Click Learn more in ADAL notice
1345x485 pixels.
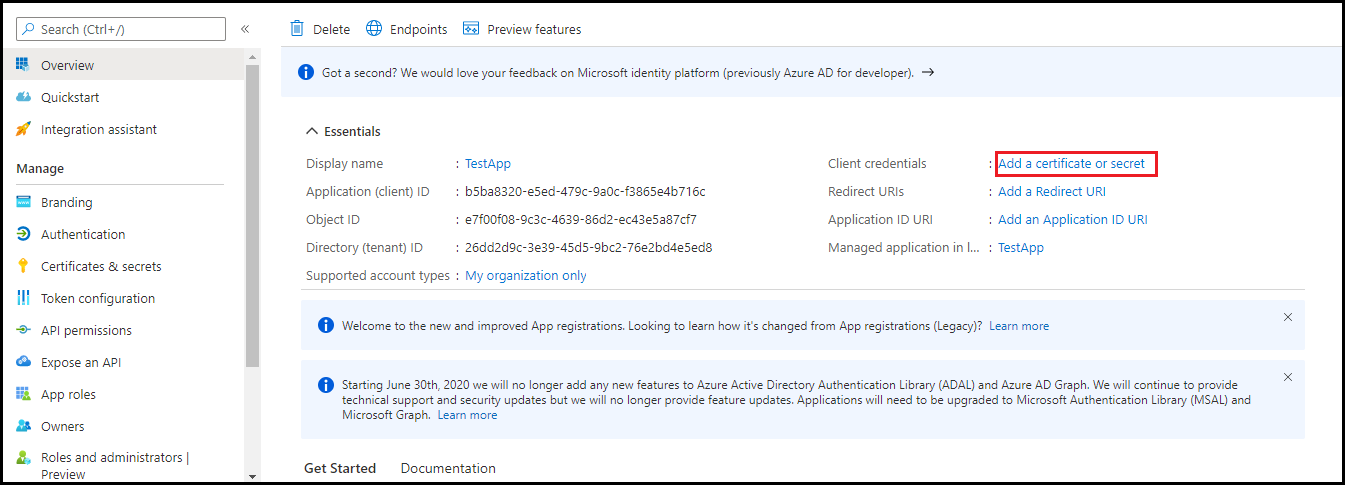(x=467, y=414)
